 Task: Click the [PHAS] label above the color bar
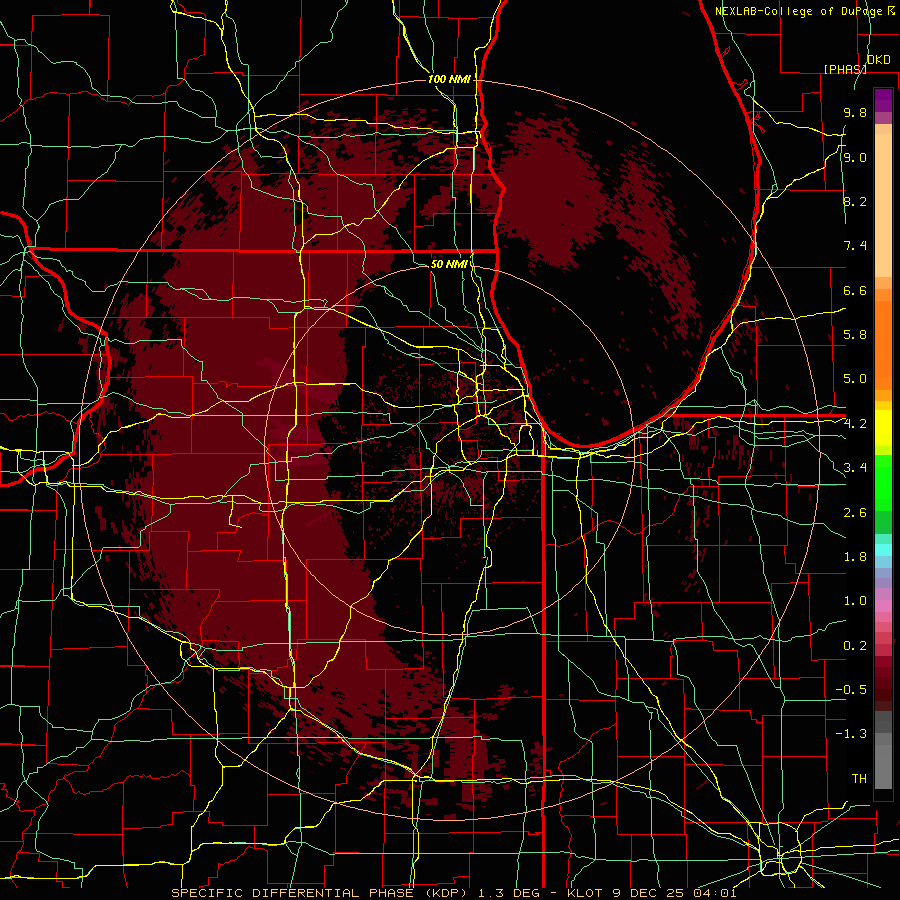tap(845, 69)
